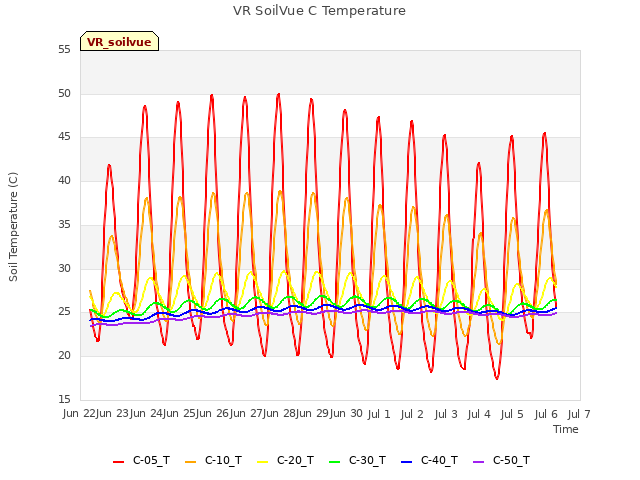Click the Jul 6 x-axis date label
This screenshot has height=480, width=640.
pos(546,414)
